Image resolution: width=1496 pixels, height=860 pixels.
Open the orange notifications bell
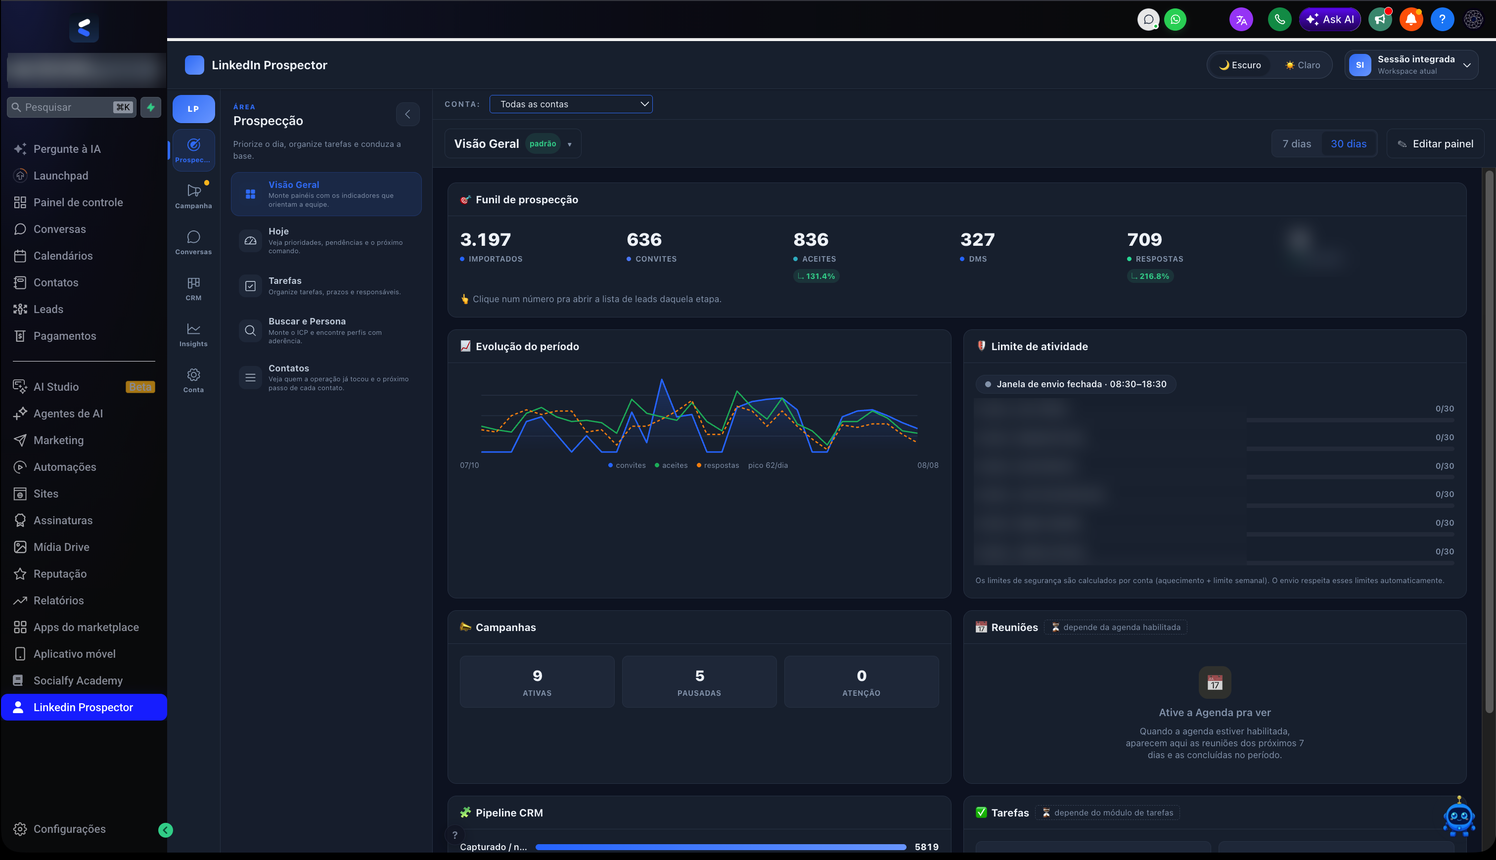[1411, 19]
